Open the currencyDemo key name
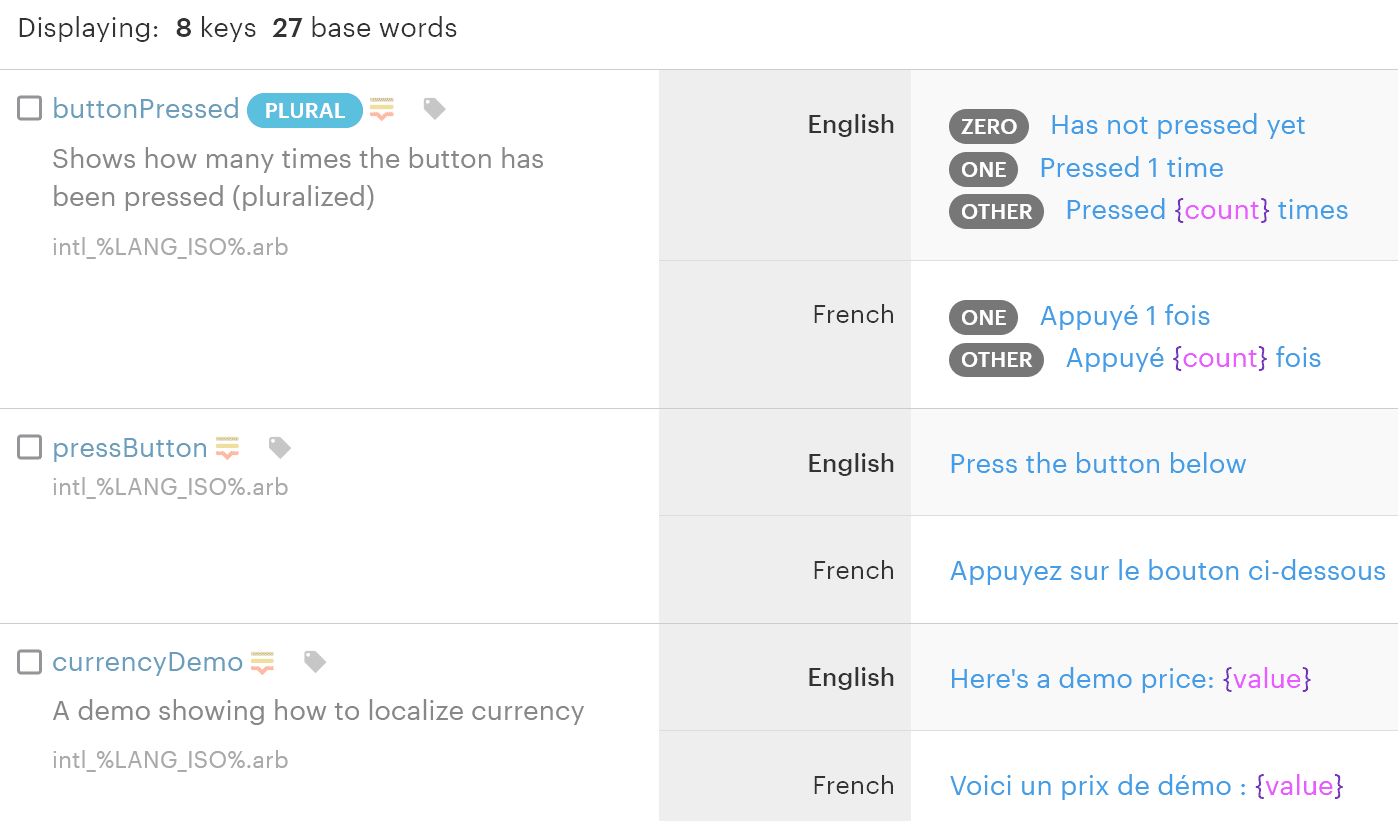1398x821 pixels. [x=148, y=662]
